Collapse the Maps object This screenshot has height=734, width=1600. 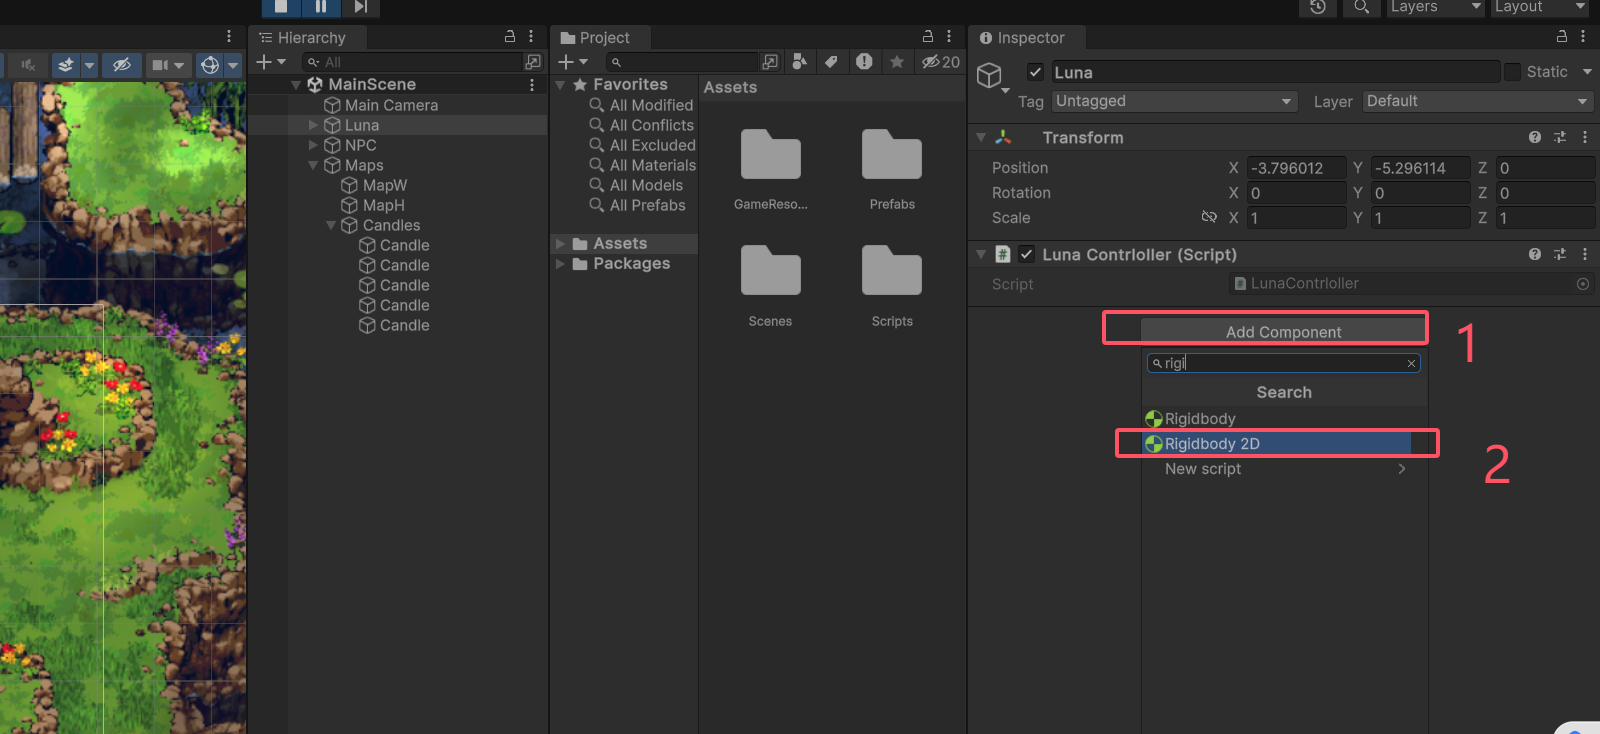click(x=313, y=165)
